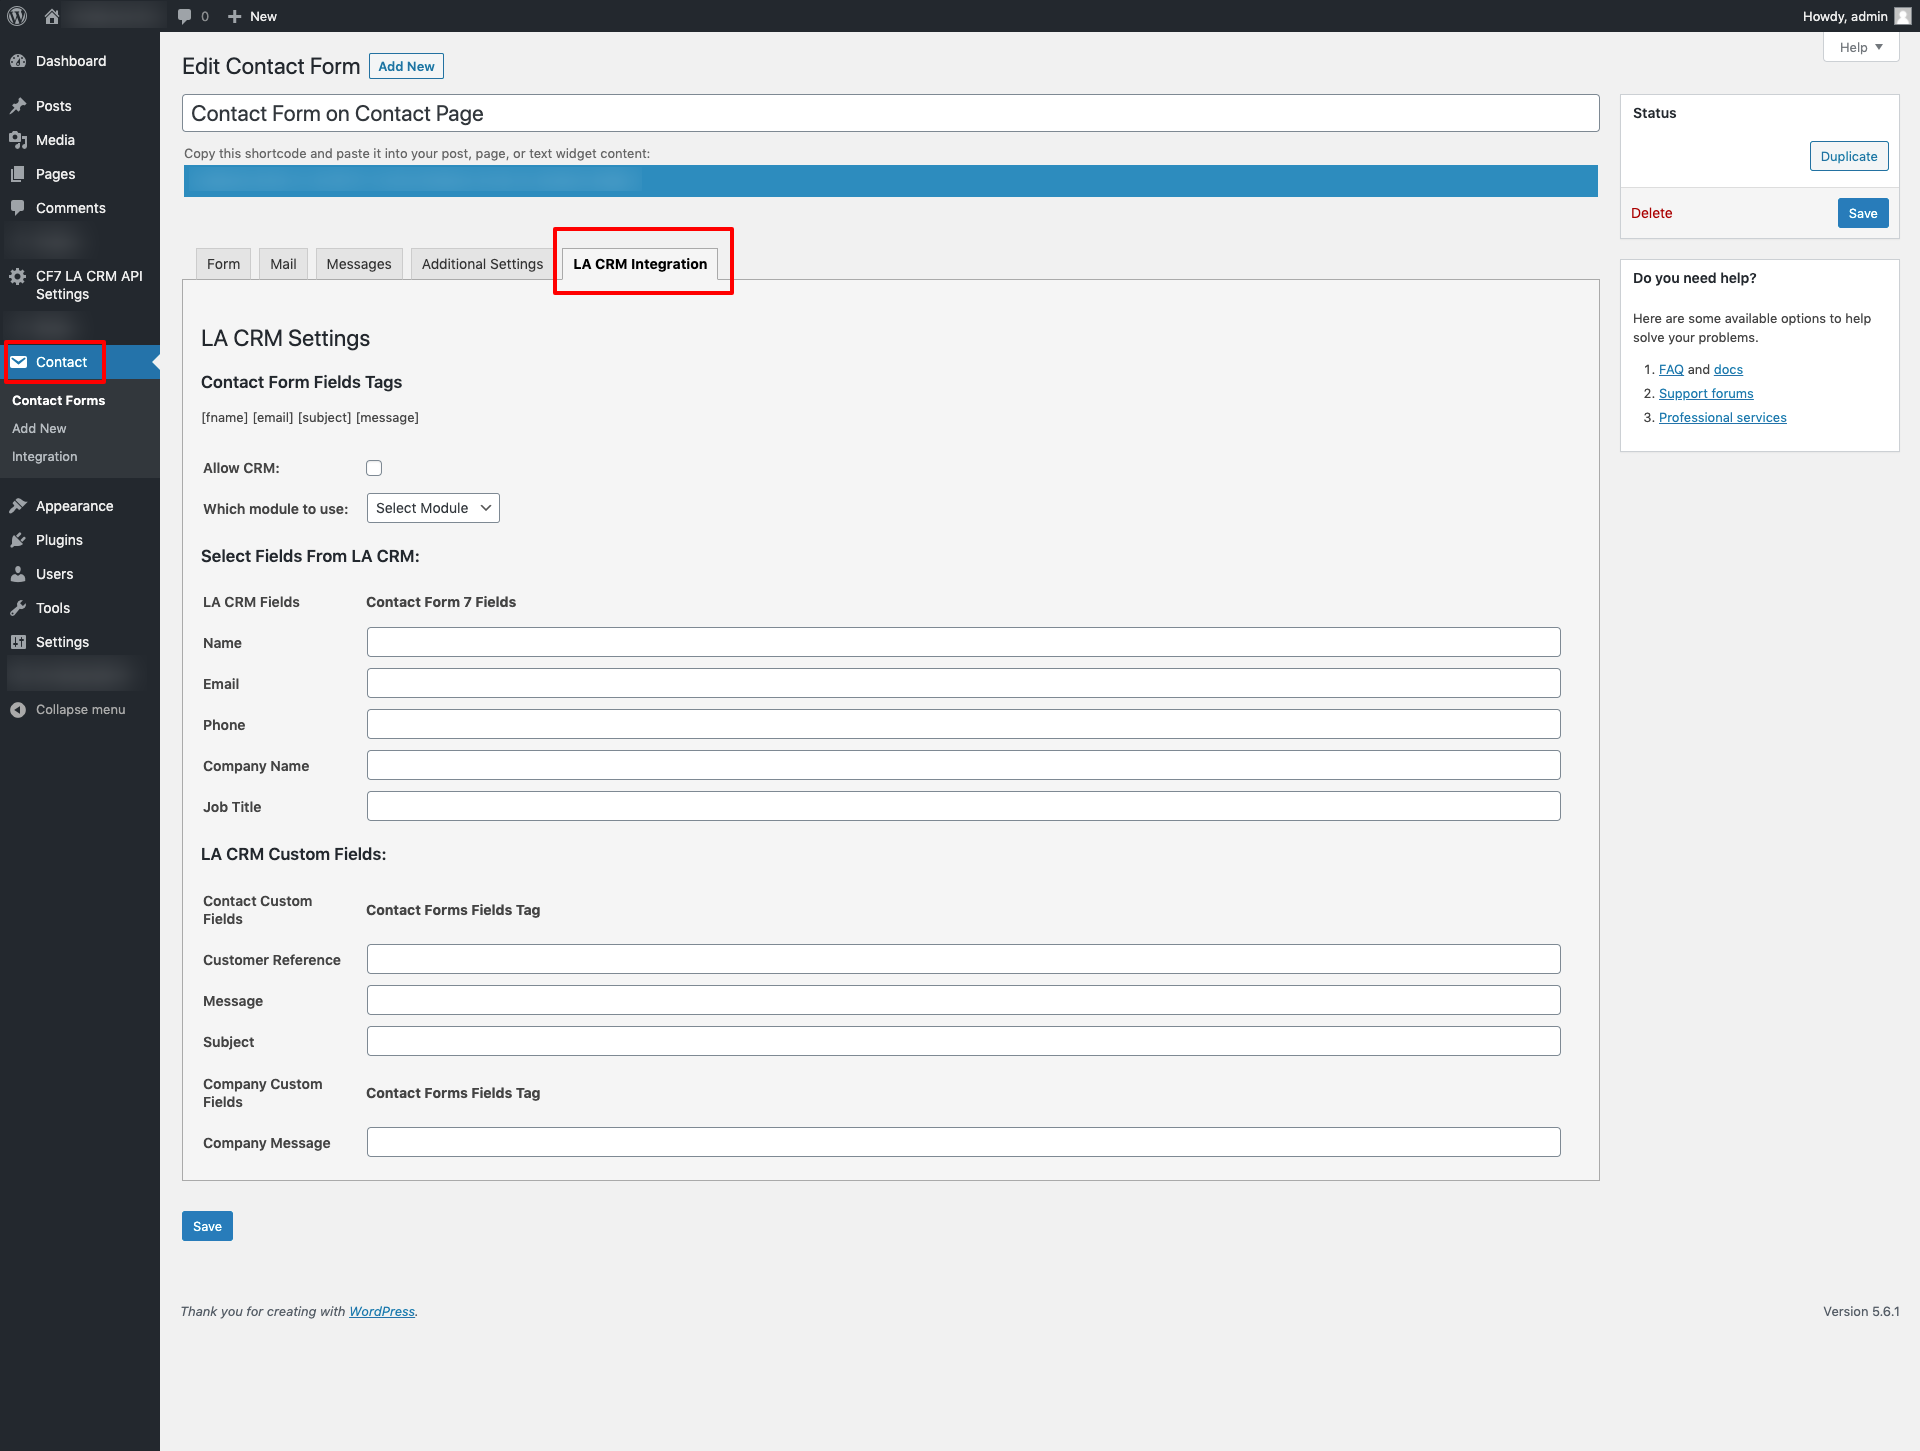Screen dimensions: 1920x1451
Task: Click Save in the Status box
Action: coord(1863,213)
